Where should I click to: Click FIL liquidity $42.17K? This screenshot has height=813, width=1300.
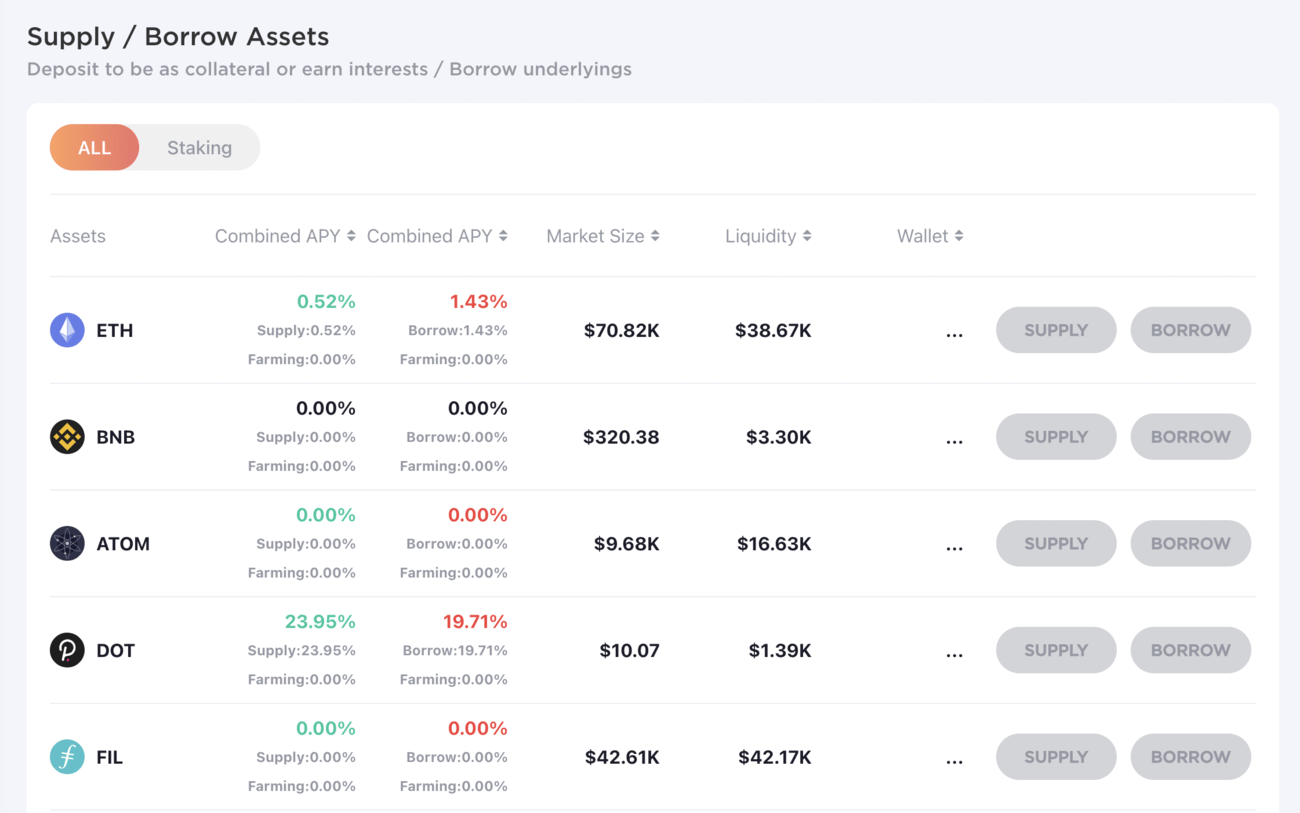[775, 757]
